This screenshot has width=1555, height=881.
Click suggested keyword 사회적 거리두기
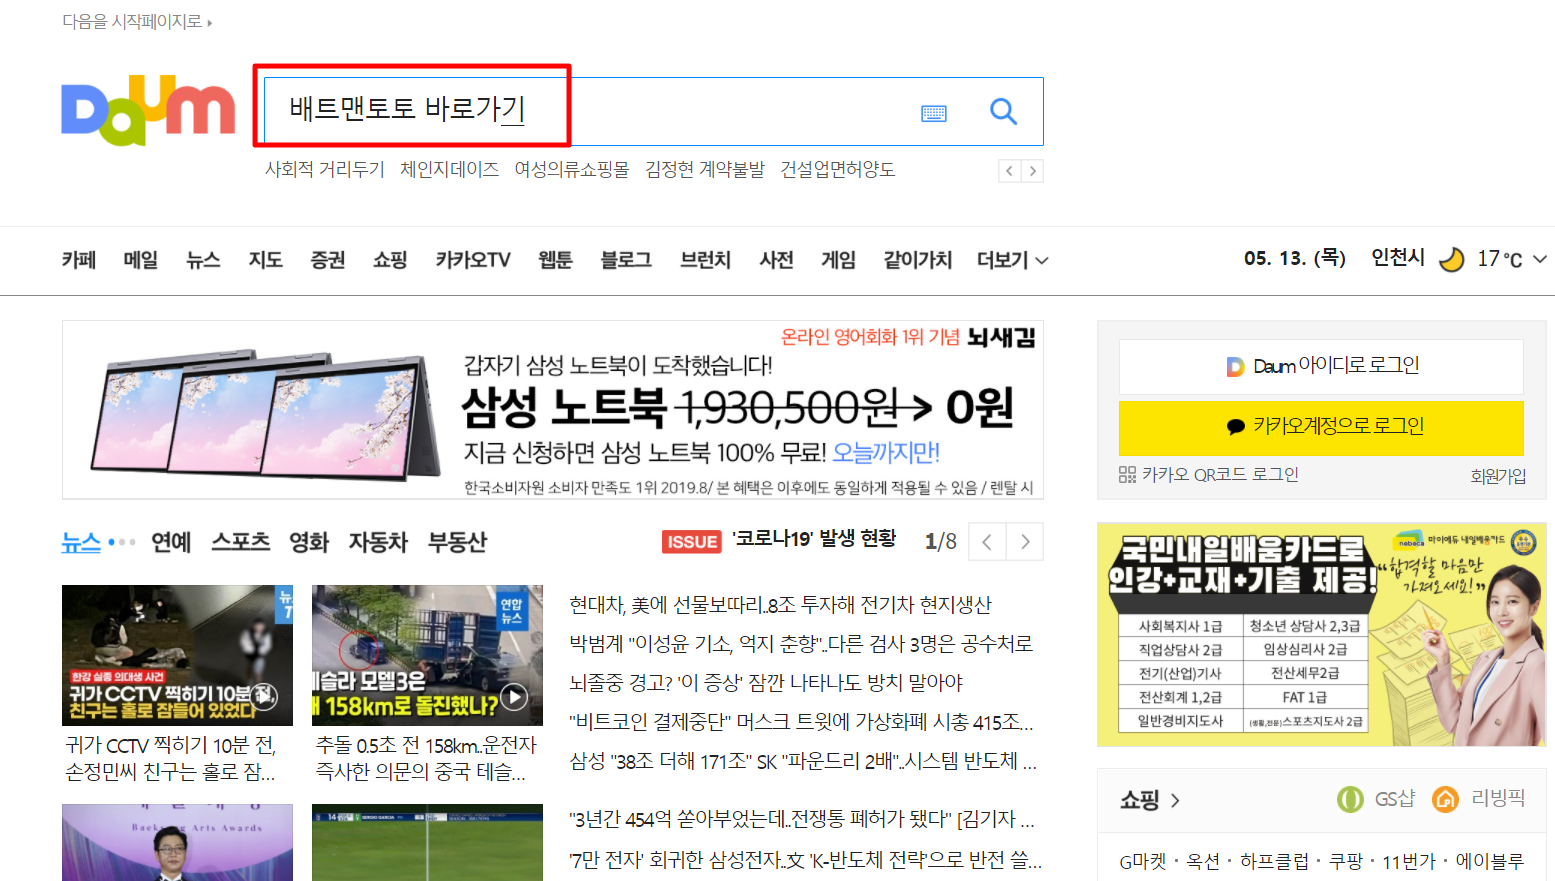coord(324,170)
